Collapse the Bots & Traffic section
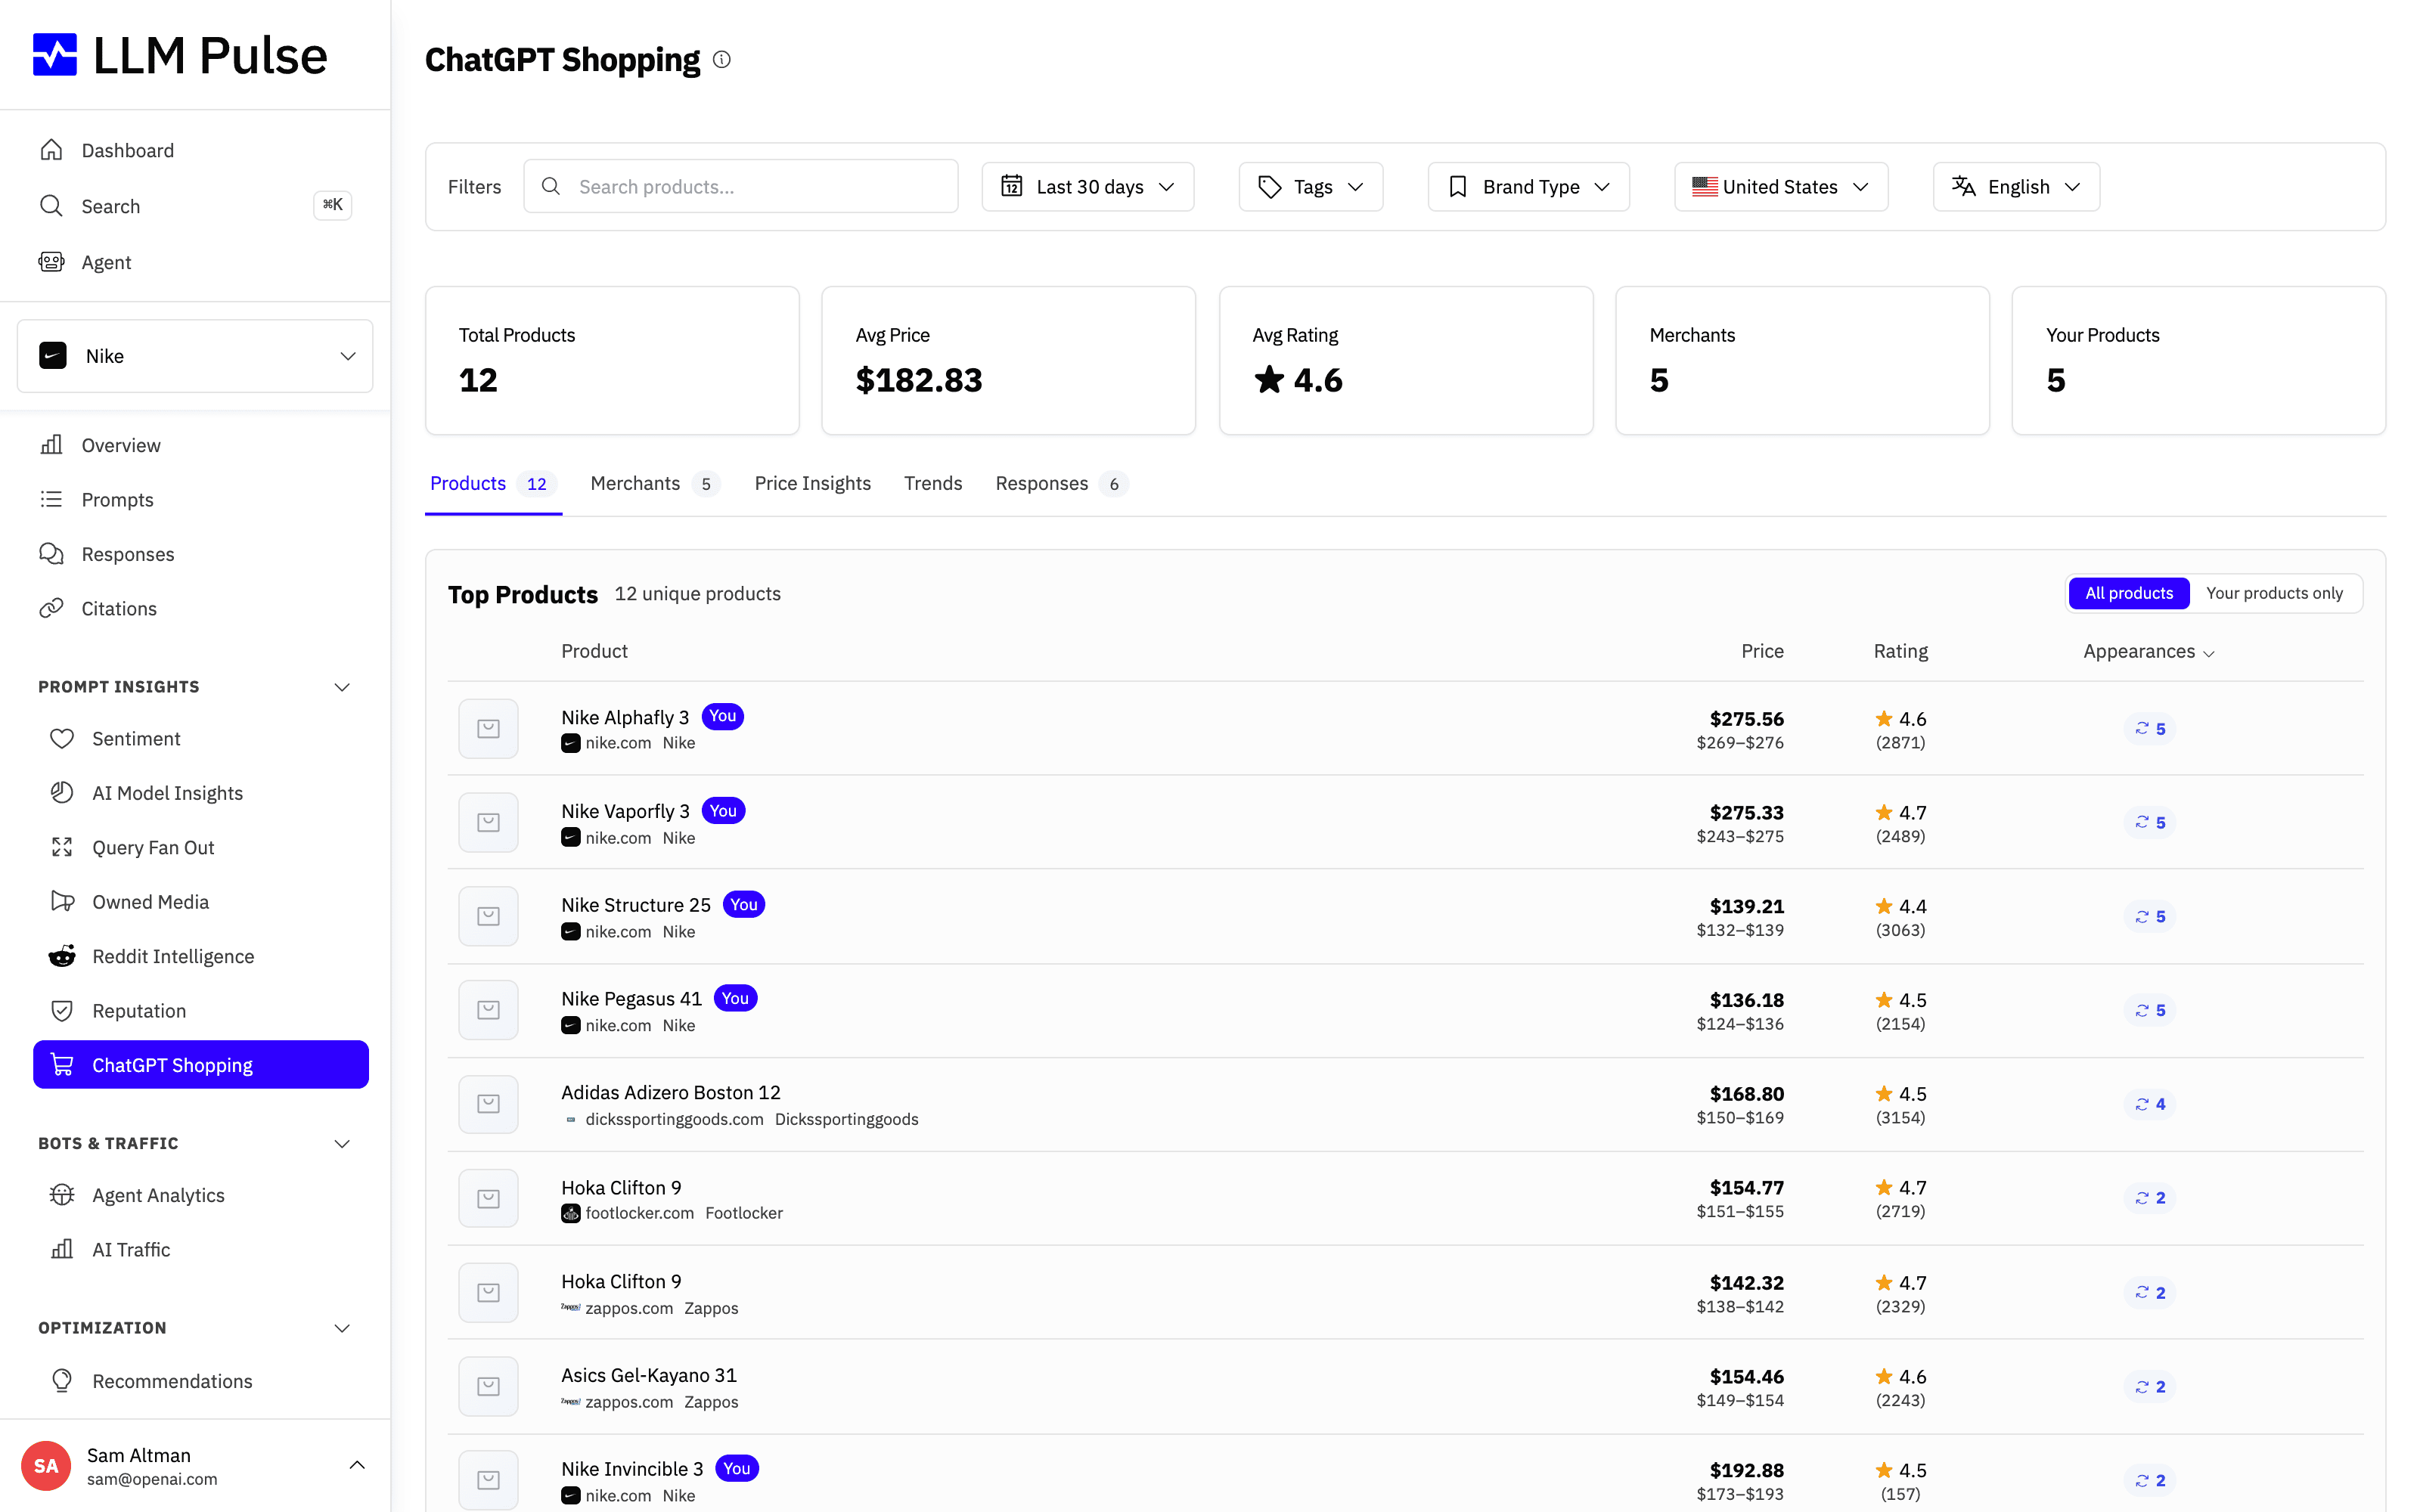The width and height of the screenshot is (2420, 1512). click(342, 1143)
